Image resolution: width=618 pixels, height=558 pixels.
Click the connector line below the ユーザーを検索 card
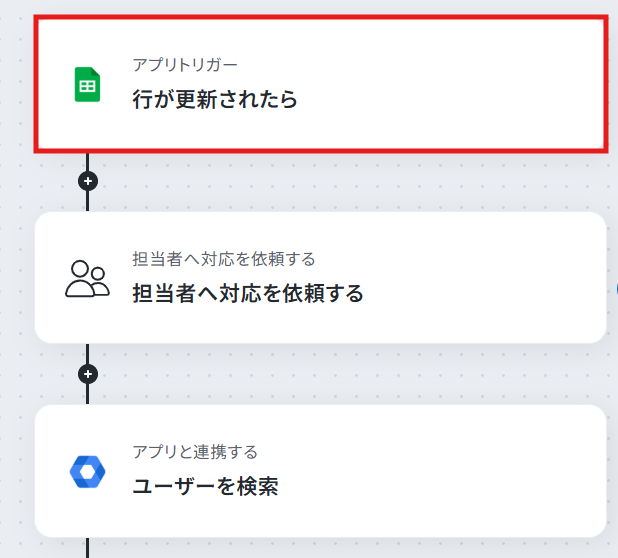coord(88,547)
